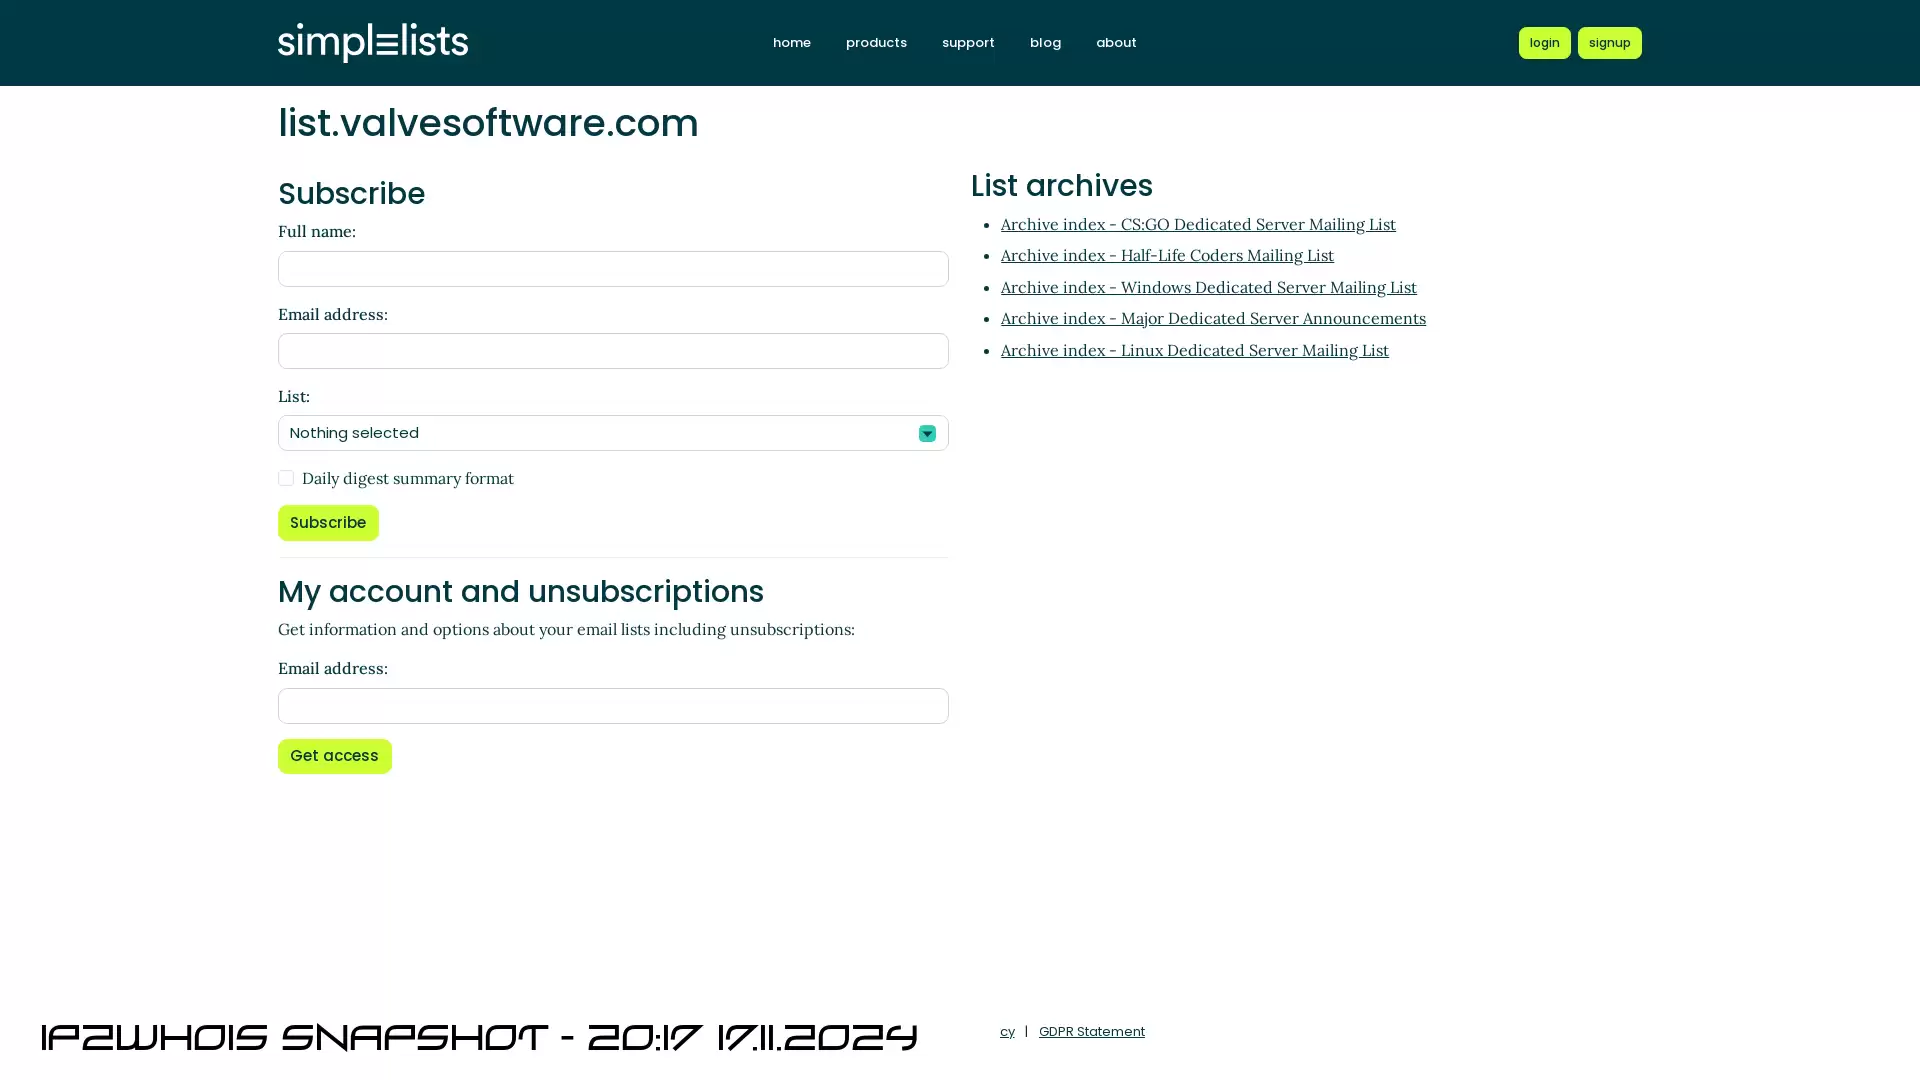This screenshot has height=1080, width=1920.
Task: Click the Simplelists logo
Action: [x=373, y=42]
